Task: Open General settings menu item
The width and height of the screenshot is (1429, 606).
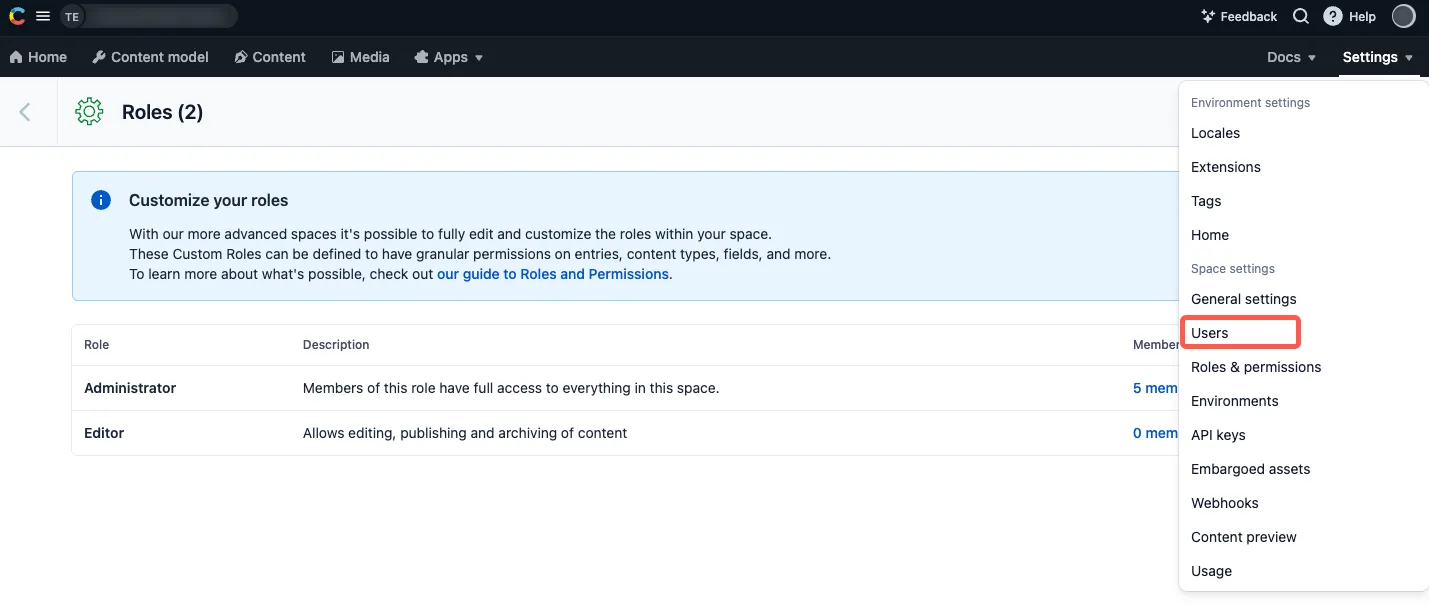Action: (1303, 299)
